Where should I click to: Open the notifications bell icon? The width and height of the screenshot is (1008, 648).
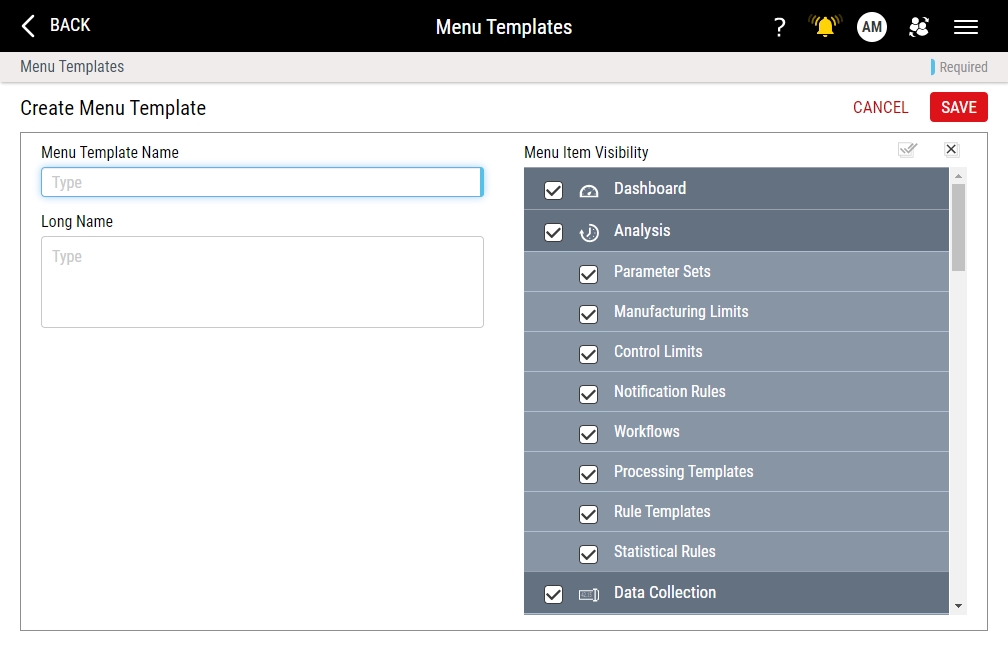825,27
